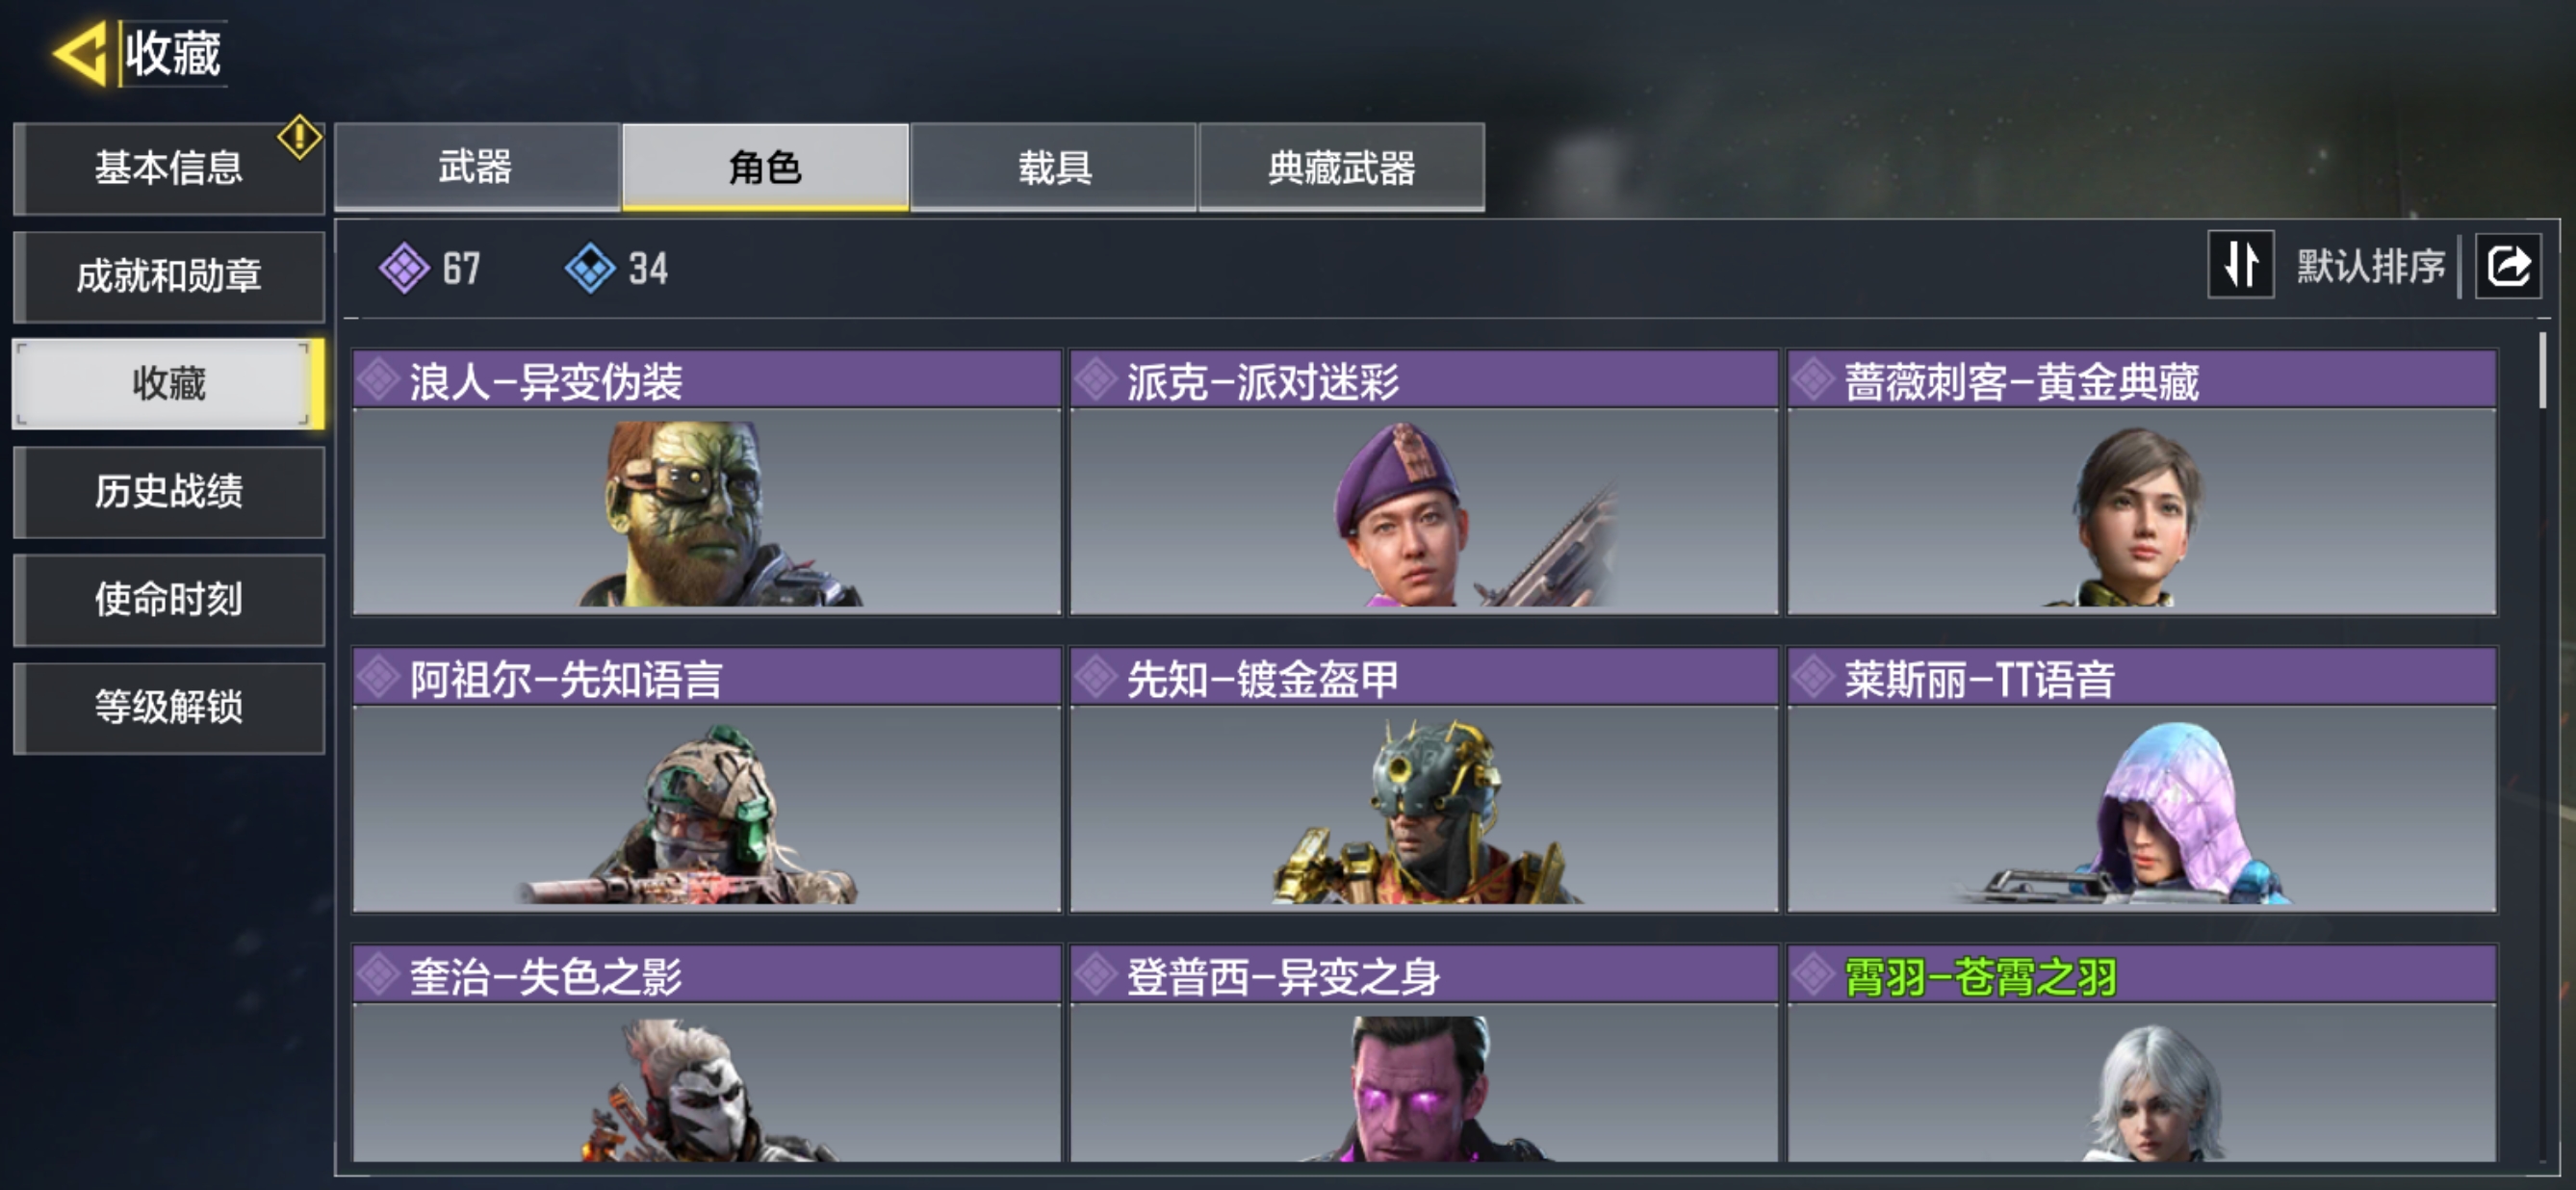Switch to the 载具 tab

point(1054,167)
